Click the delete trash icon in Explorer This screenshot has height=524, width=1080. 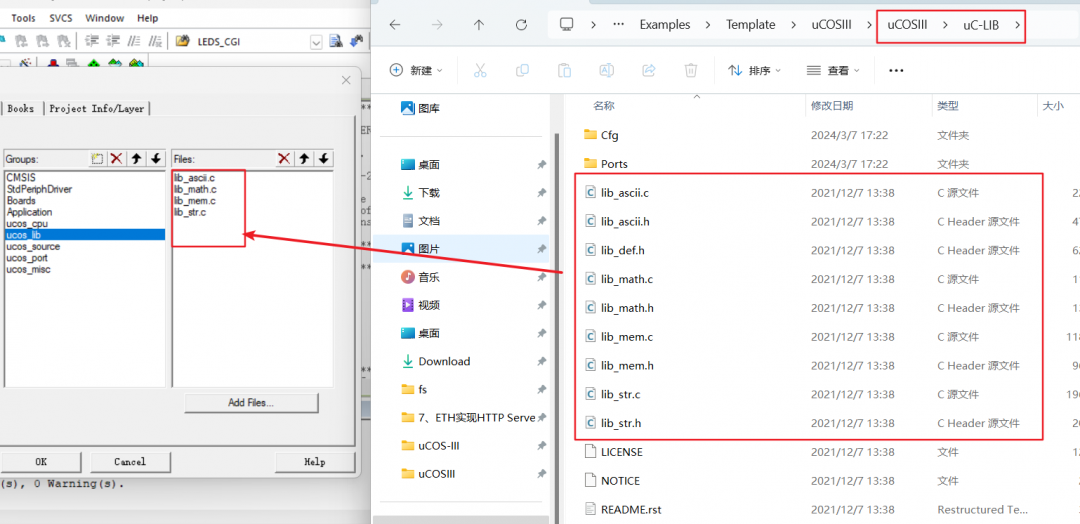coord(691,70)
